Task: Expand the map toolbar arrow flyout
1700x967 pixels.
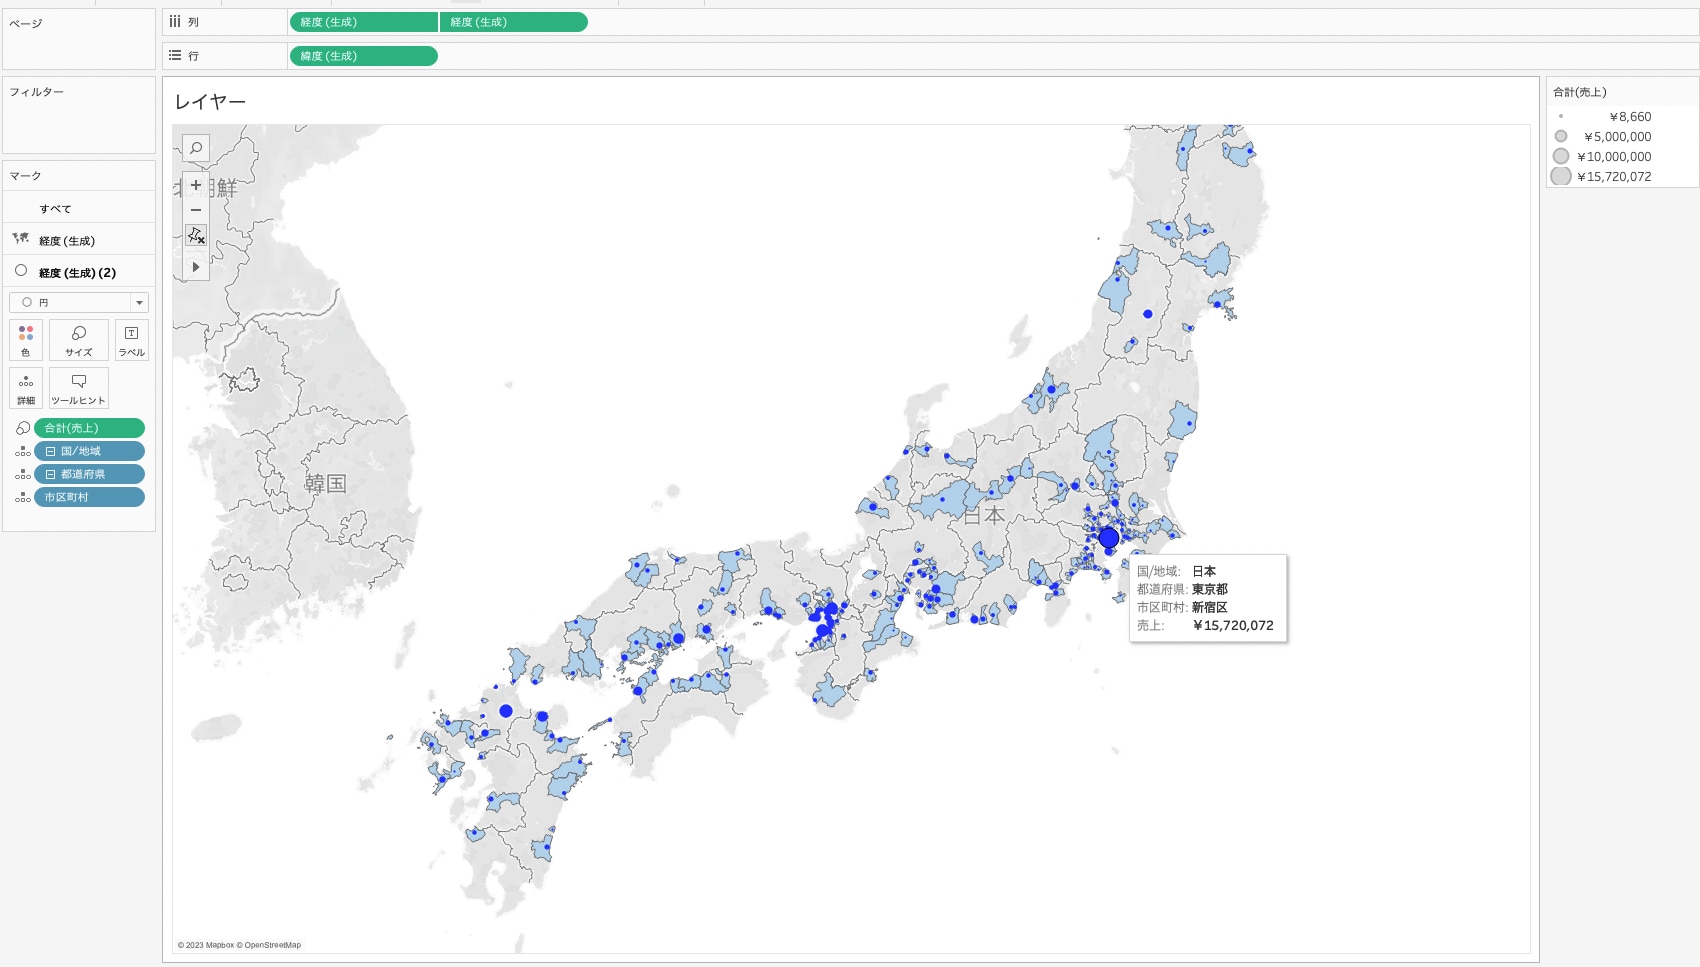Action: pos(196,267)
